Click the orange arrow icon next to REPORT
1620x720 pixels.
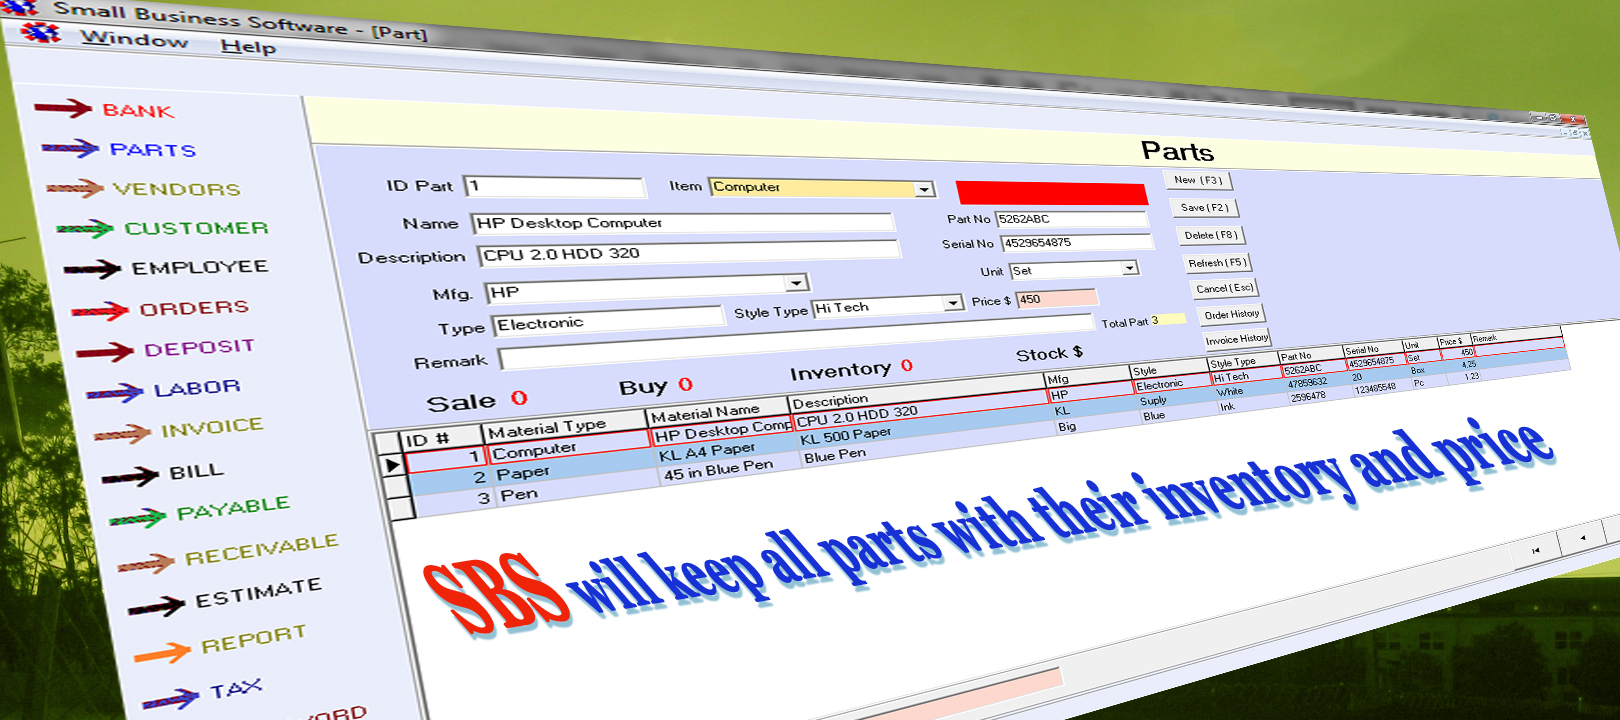coord(162,654)
